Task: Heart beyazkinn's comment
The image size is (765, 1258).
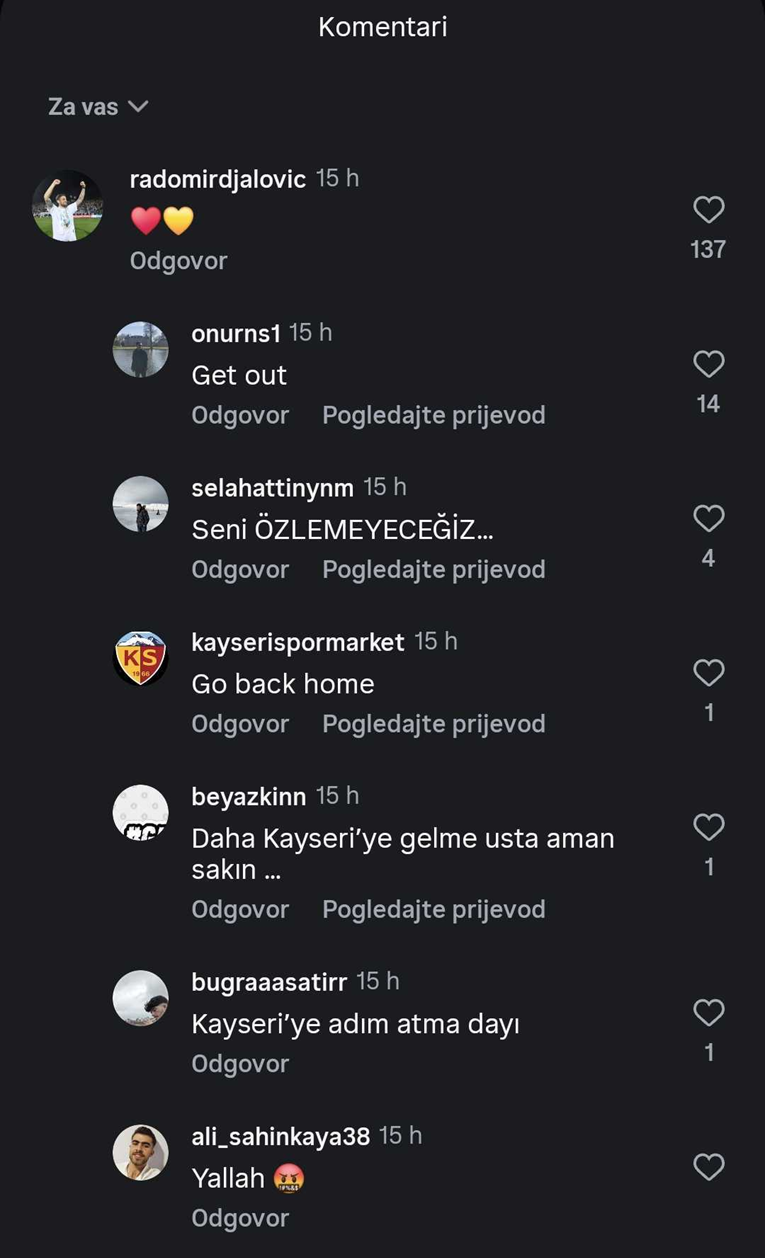Action: pyautogui.click(x=708, y=827)
